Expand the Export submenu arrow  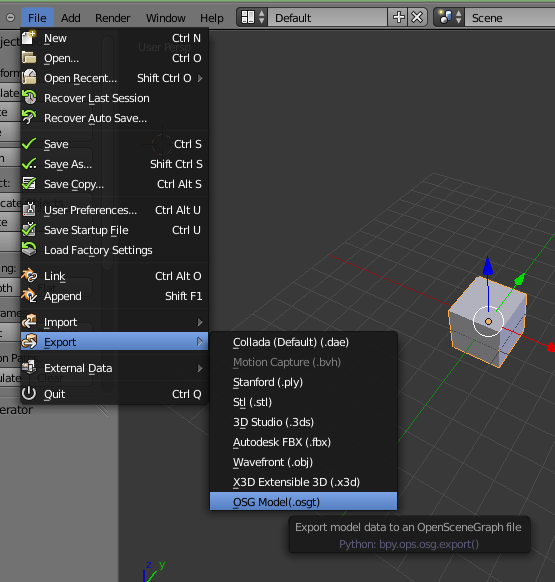(200, 341)
